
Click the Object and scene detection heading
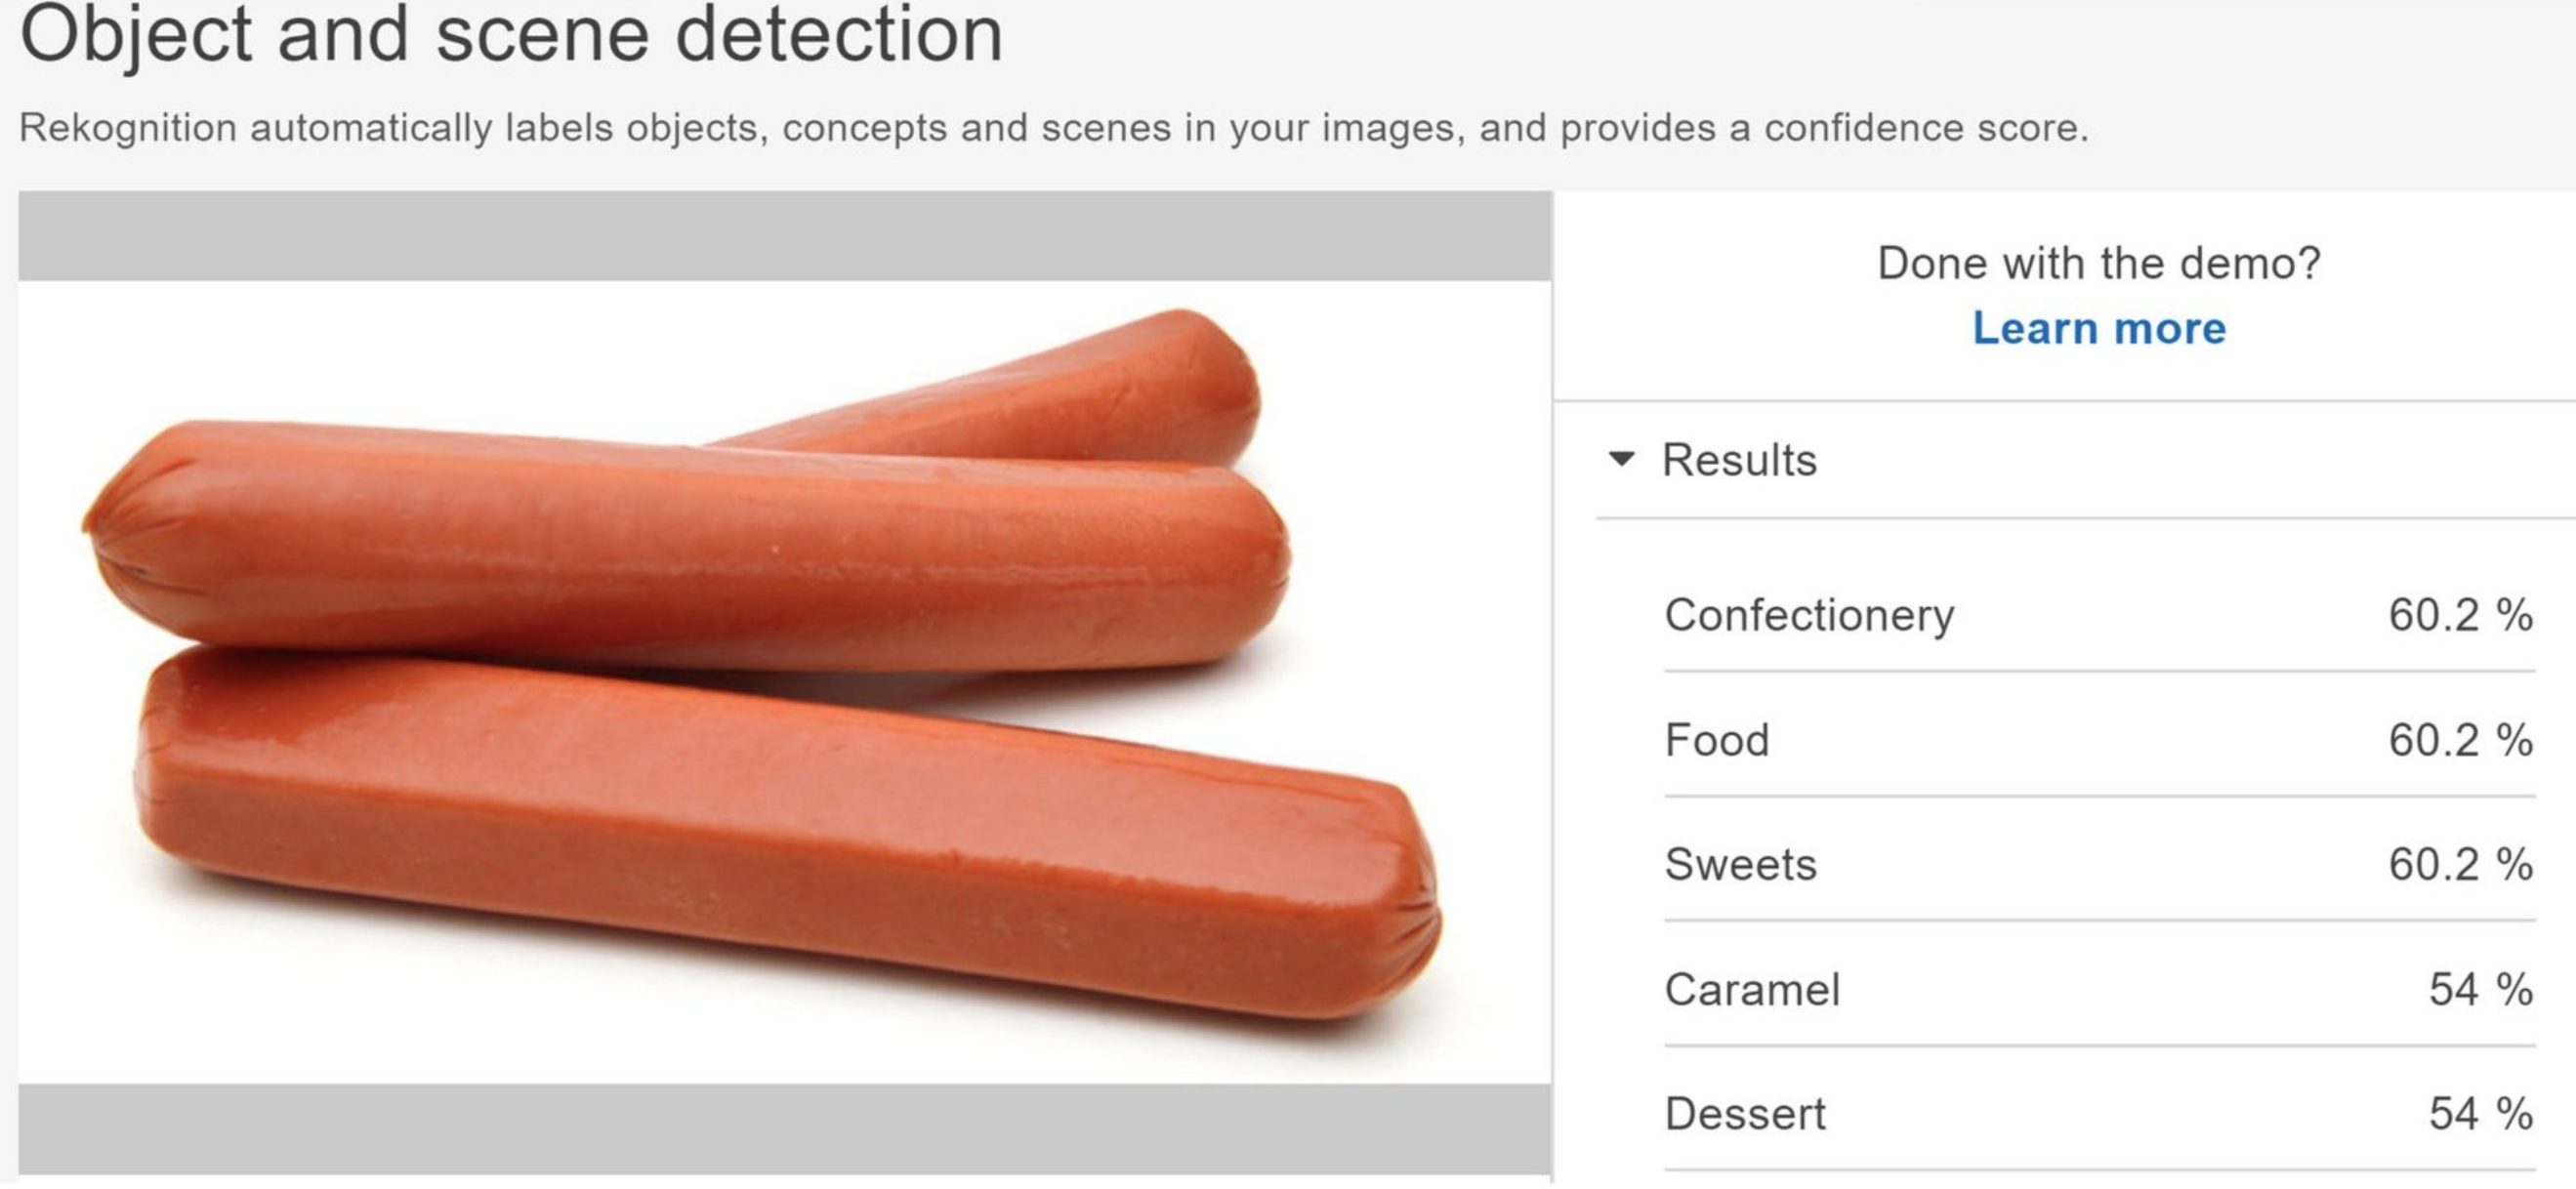click(511, 33)
